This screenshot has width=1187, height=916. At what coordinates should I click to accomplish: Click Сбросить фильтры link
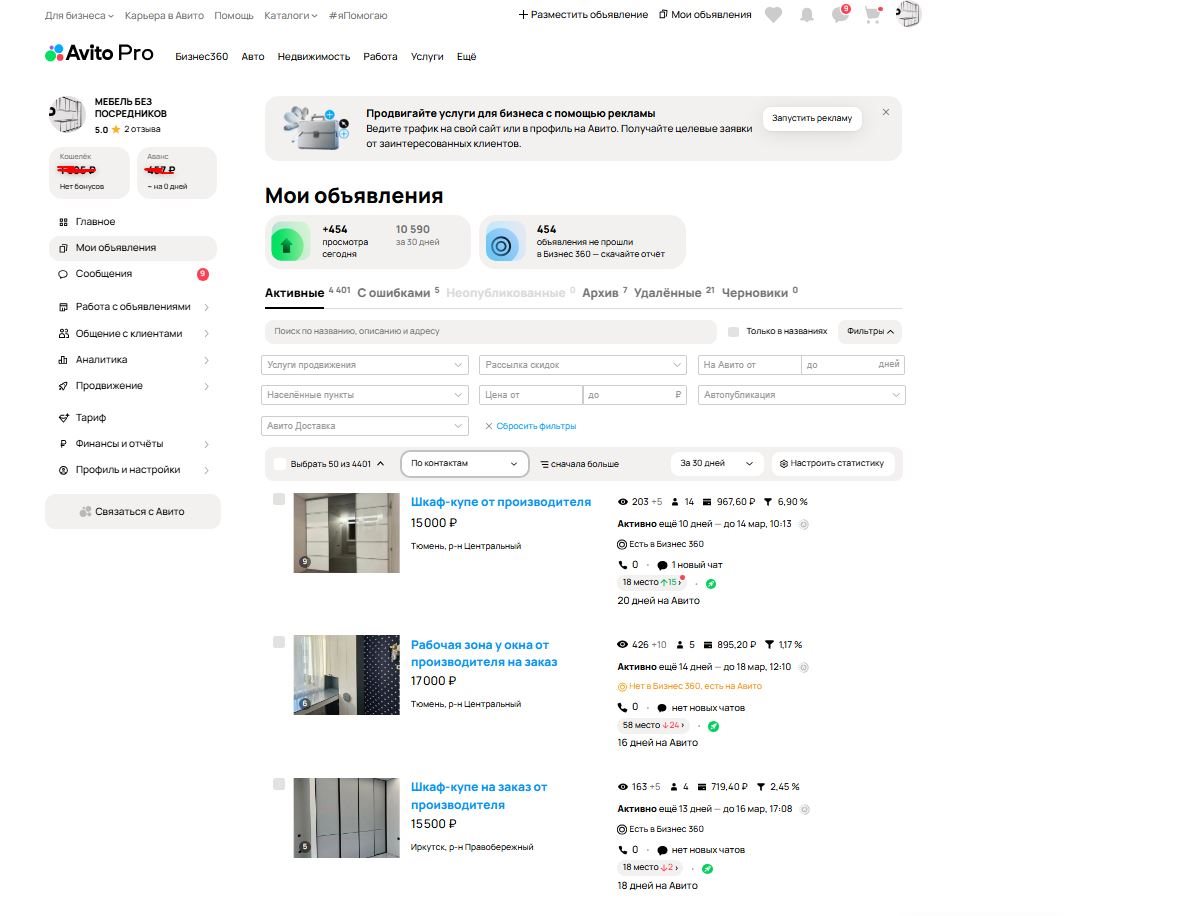(x=531, y=426)
